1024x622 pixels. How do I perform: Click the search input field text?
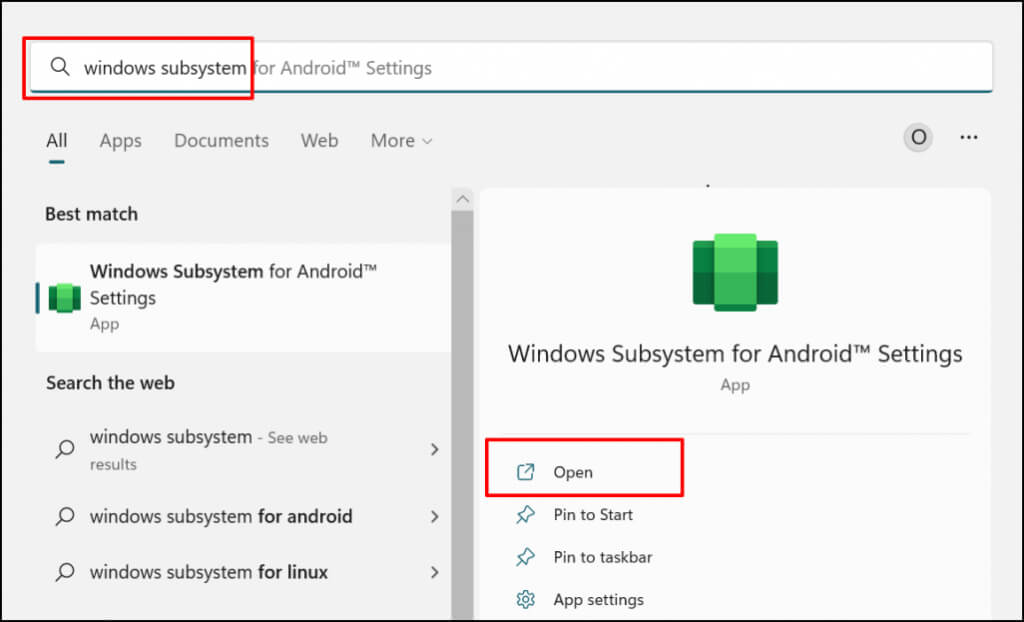[x=258, y=68]
